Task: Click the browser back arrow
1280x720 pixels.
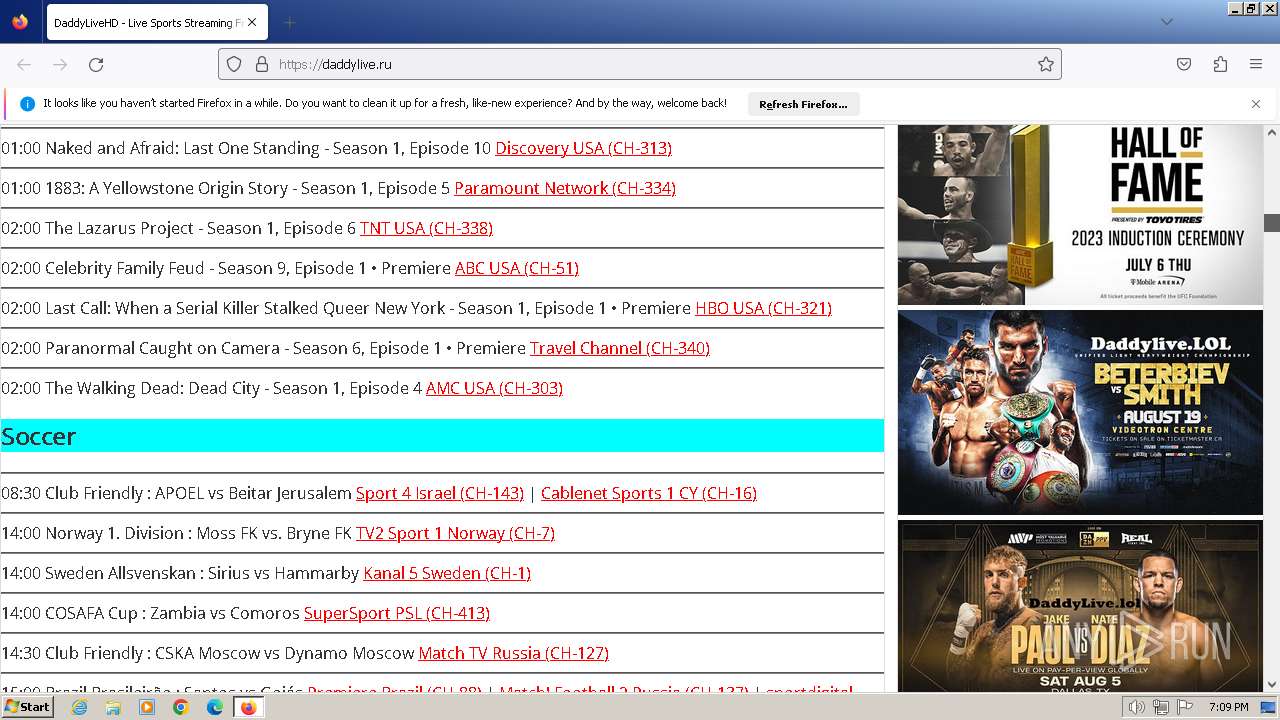Action: click(x=24, y=64)
